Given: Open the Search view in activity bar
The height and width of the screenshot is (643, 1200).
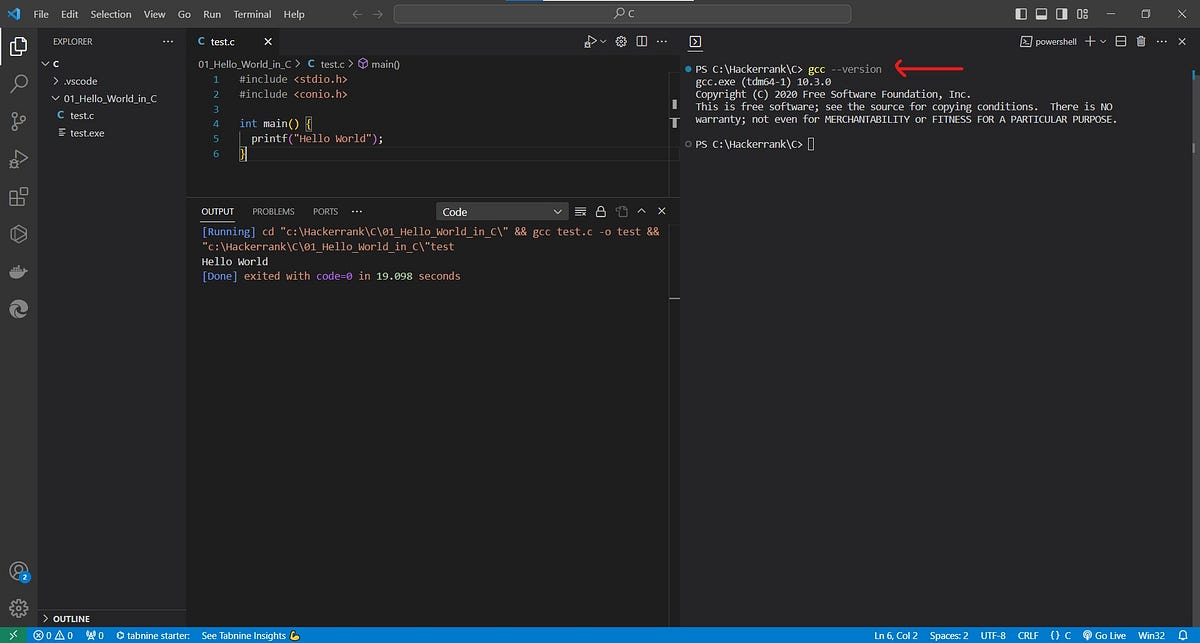Looking at the screenshot, I should click(18, 84).
